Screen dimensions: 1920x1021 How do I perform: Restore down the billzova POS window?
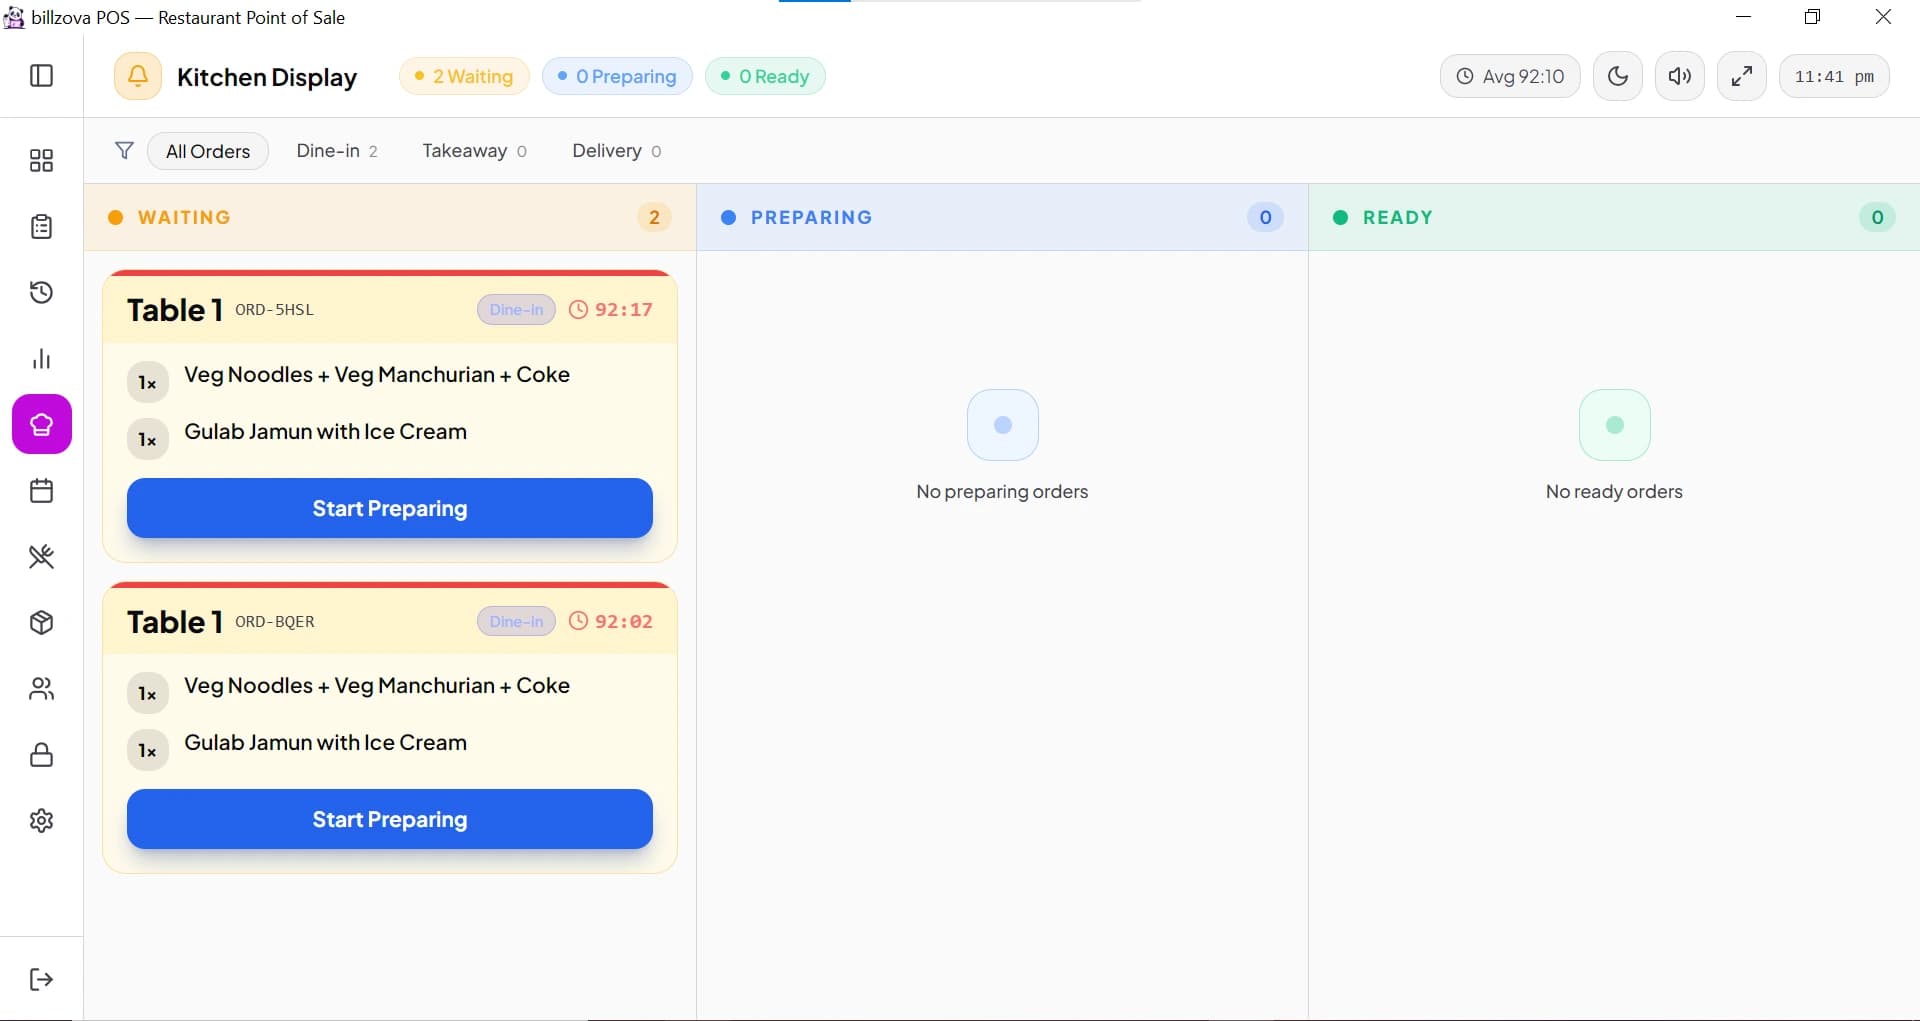(x=1812, y=17)
